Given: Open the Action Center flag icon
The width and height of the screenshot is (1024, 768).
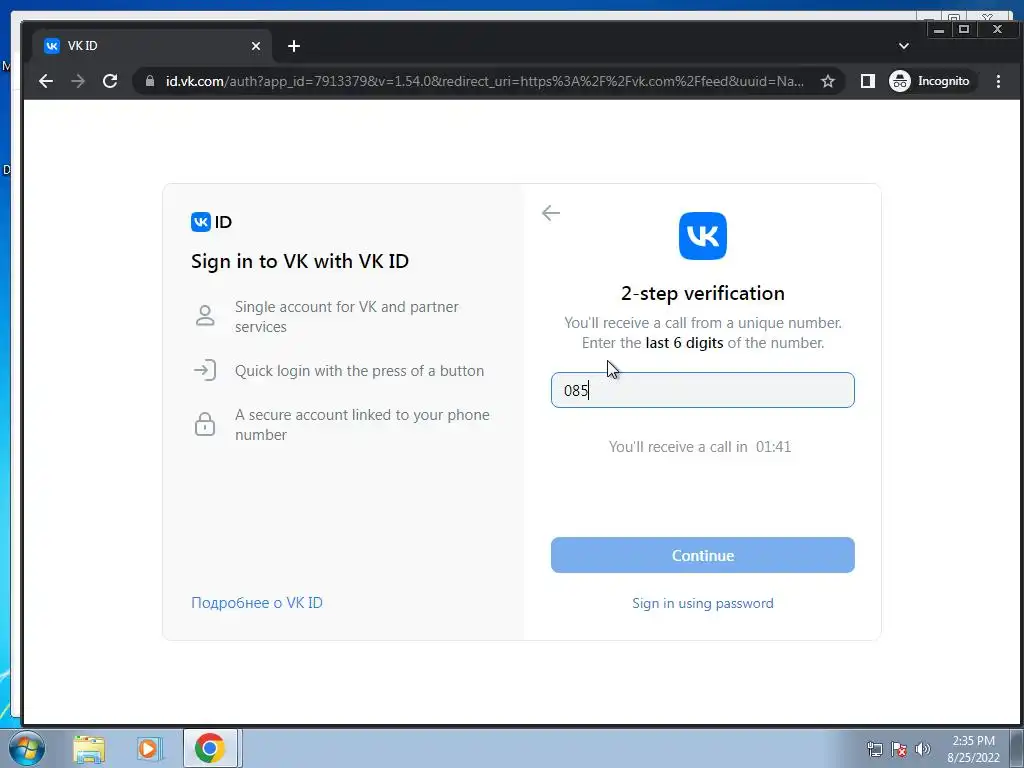Looking at the screenshot, I should pyautogui.click(x=899, y=749).
